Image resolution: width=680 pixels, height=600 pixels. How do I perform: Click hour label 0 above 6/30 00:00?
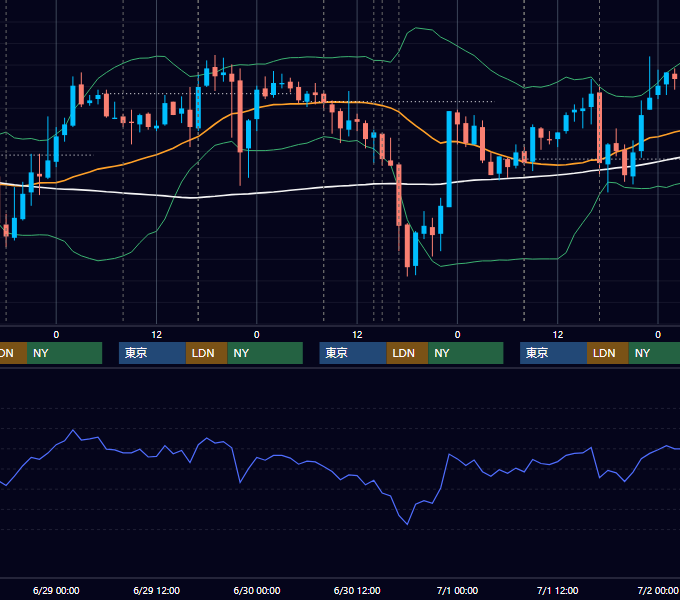[257, 335]
